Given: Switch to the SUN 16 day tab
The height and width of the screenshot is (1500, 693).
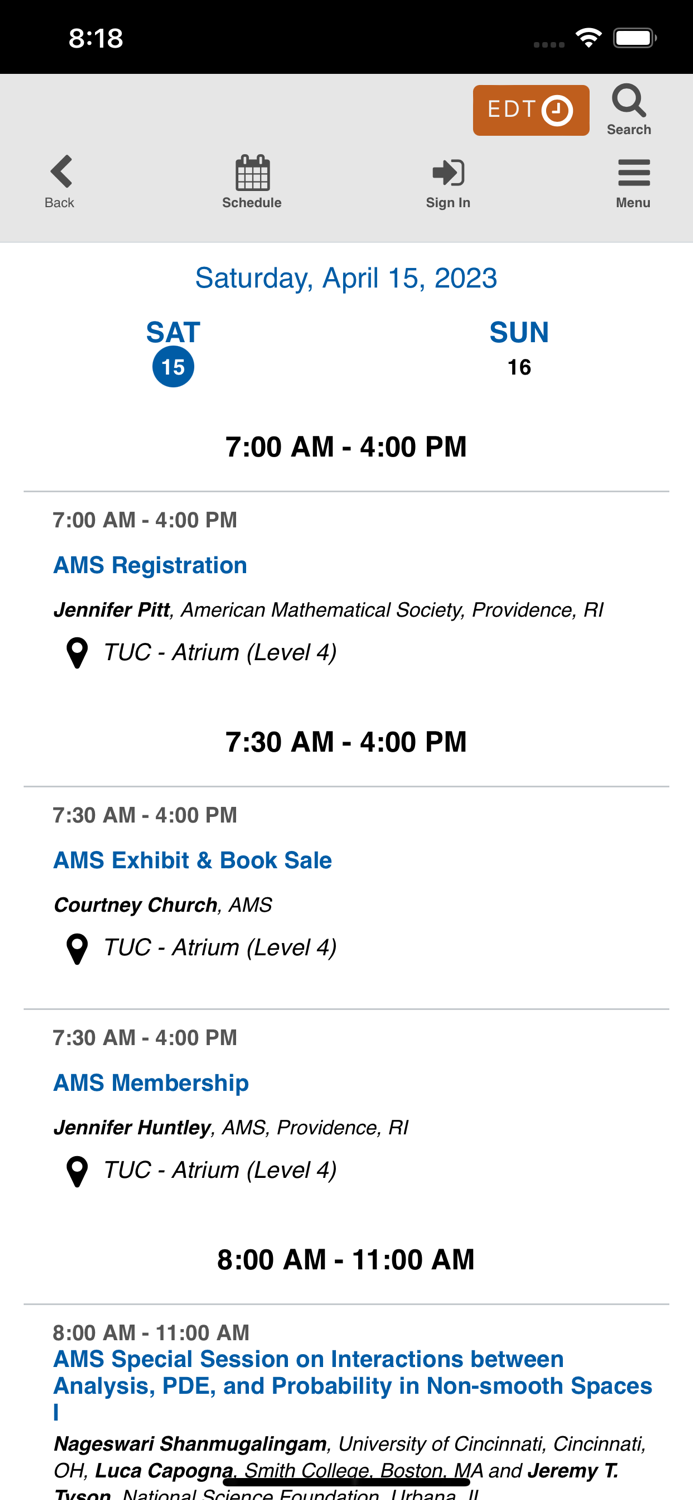Looking at the screenshot, I should pos(518,348).
